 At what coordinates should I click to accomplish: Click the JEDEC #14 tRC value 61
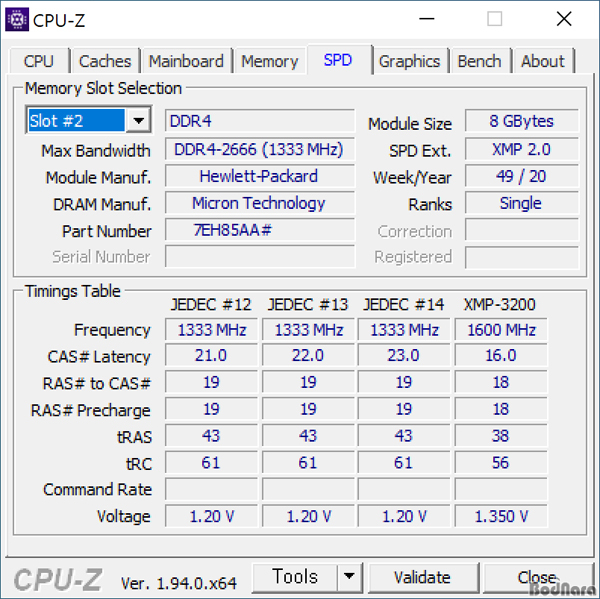coord(404,462)
